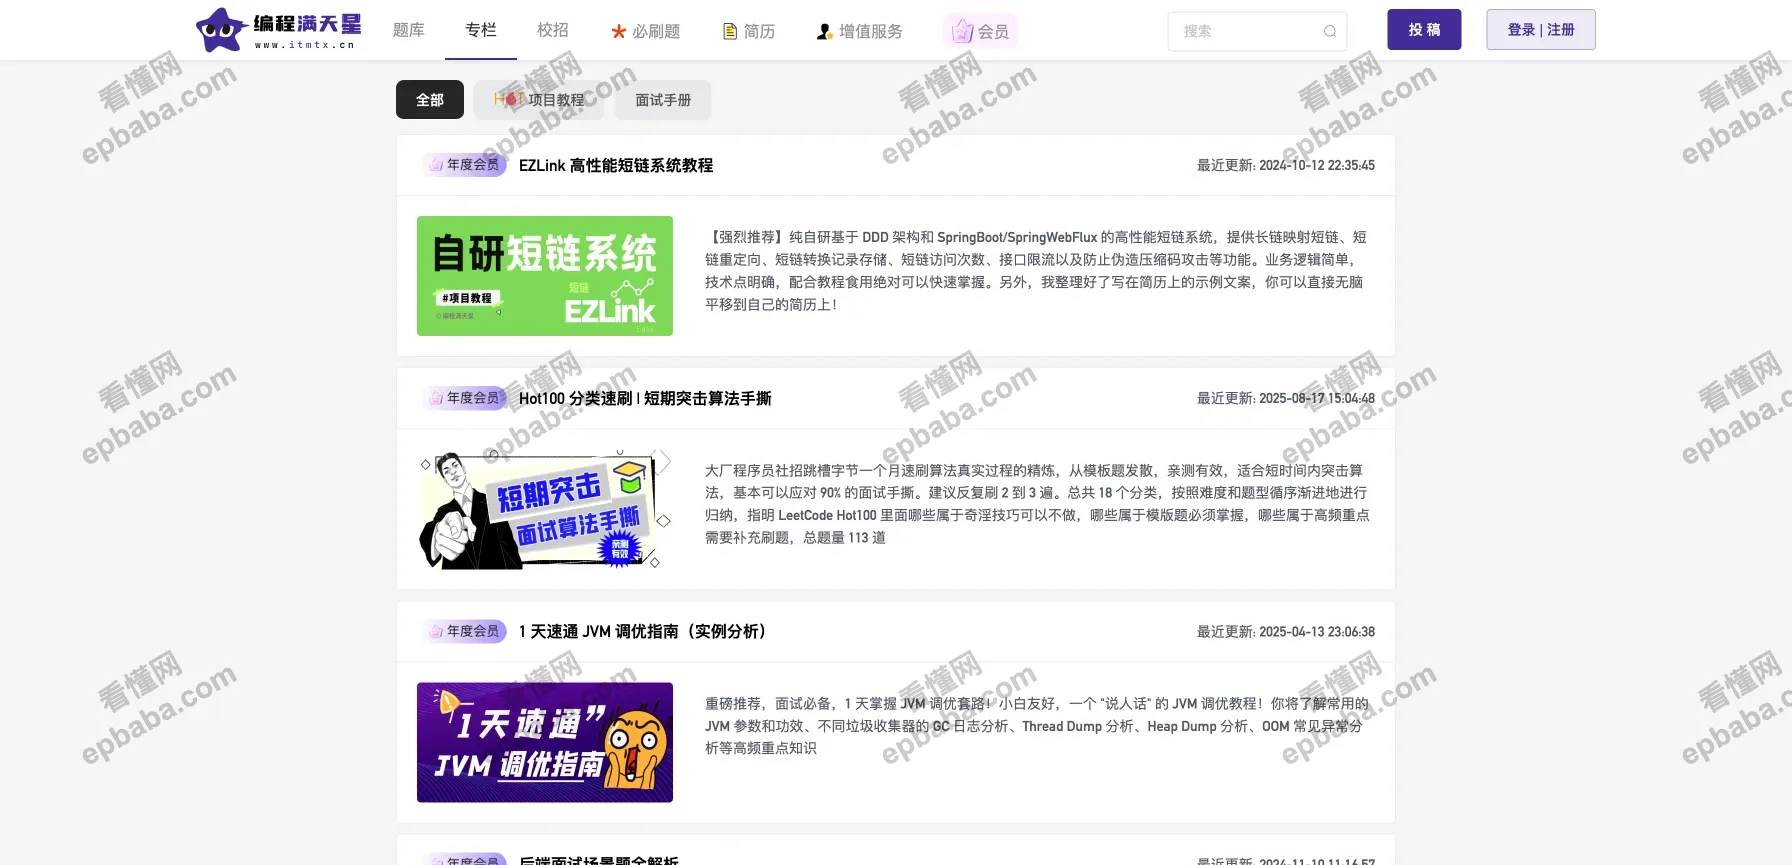
Task: Select the 全部 filter tab
Action: pos(430,100)
